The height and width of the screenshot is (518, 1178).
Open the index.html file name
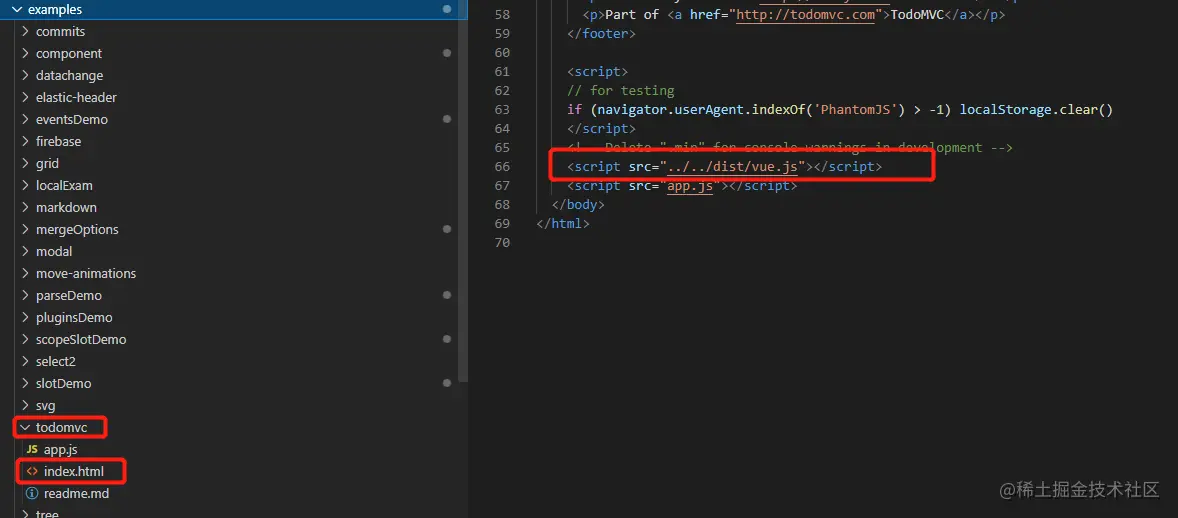[x=74, y=471]
